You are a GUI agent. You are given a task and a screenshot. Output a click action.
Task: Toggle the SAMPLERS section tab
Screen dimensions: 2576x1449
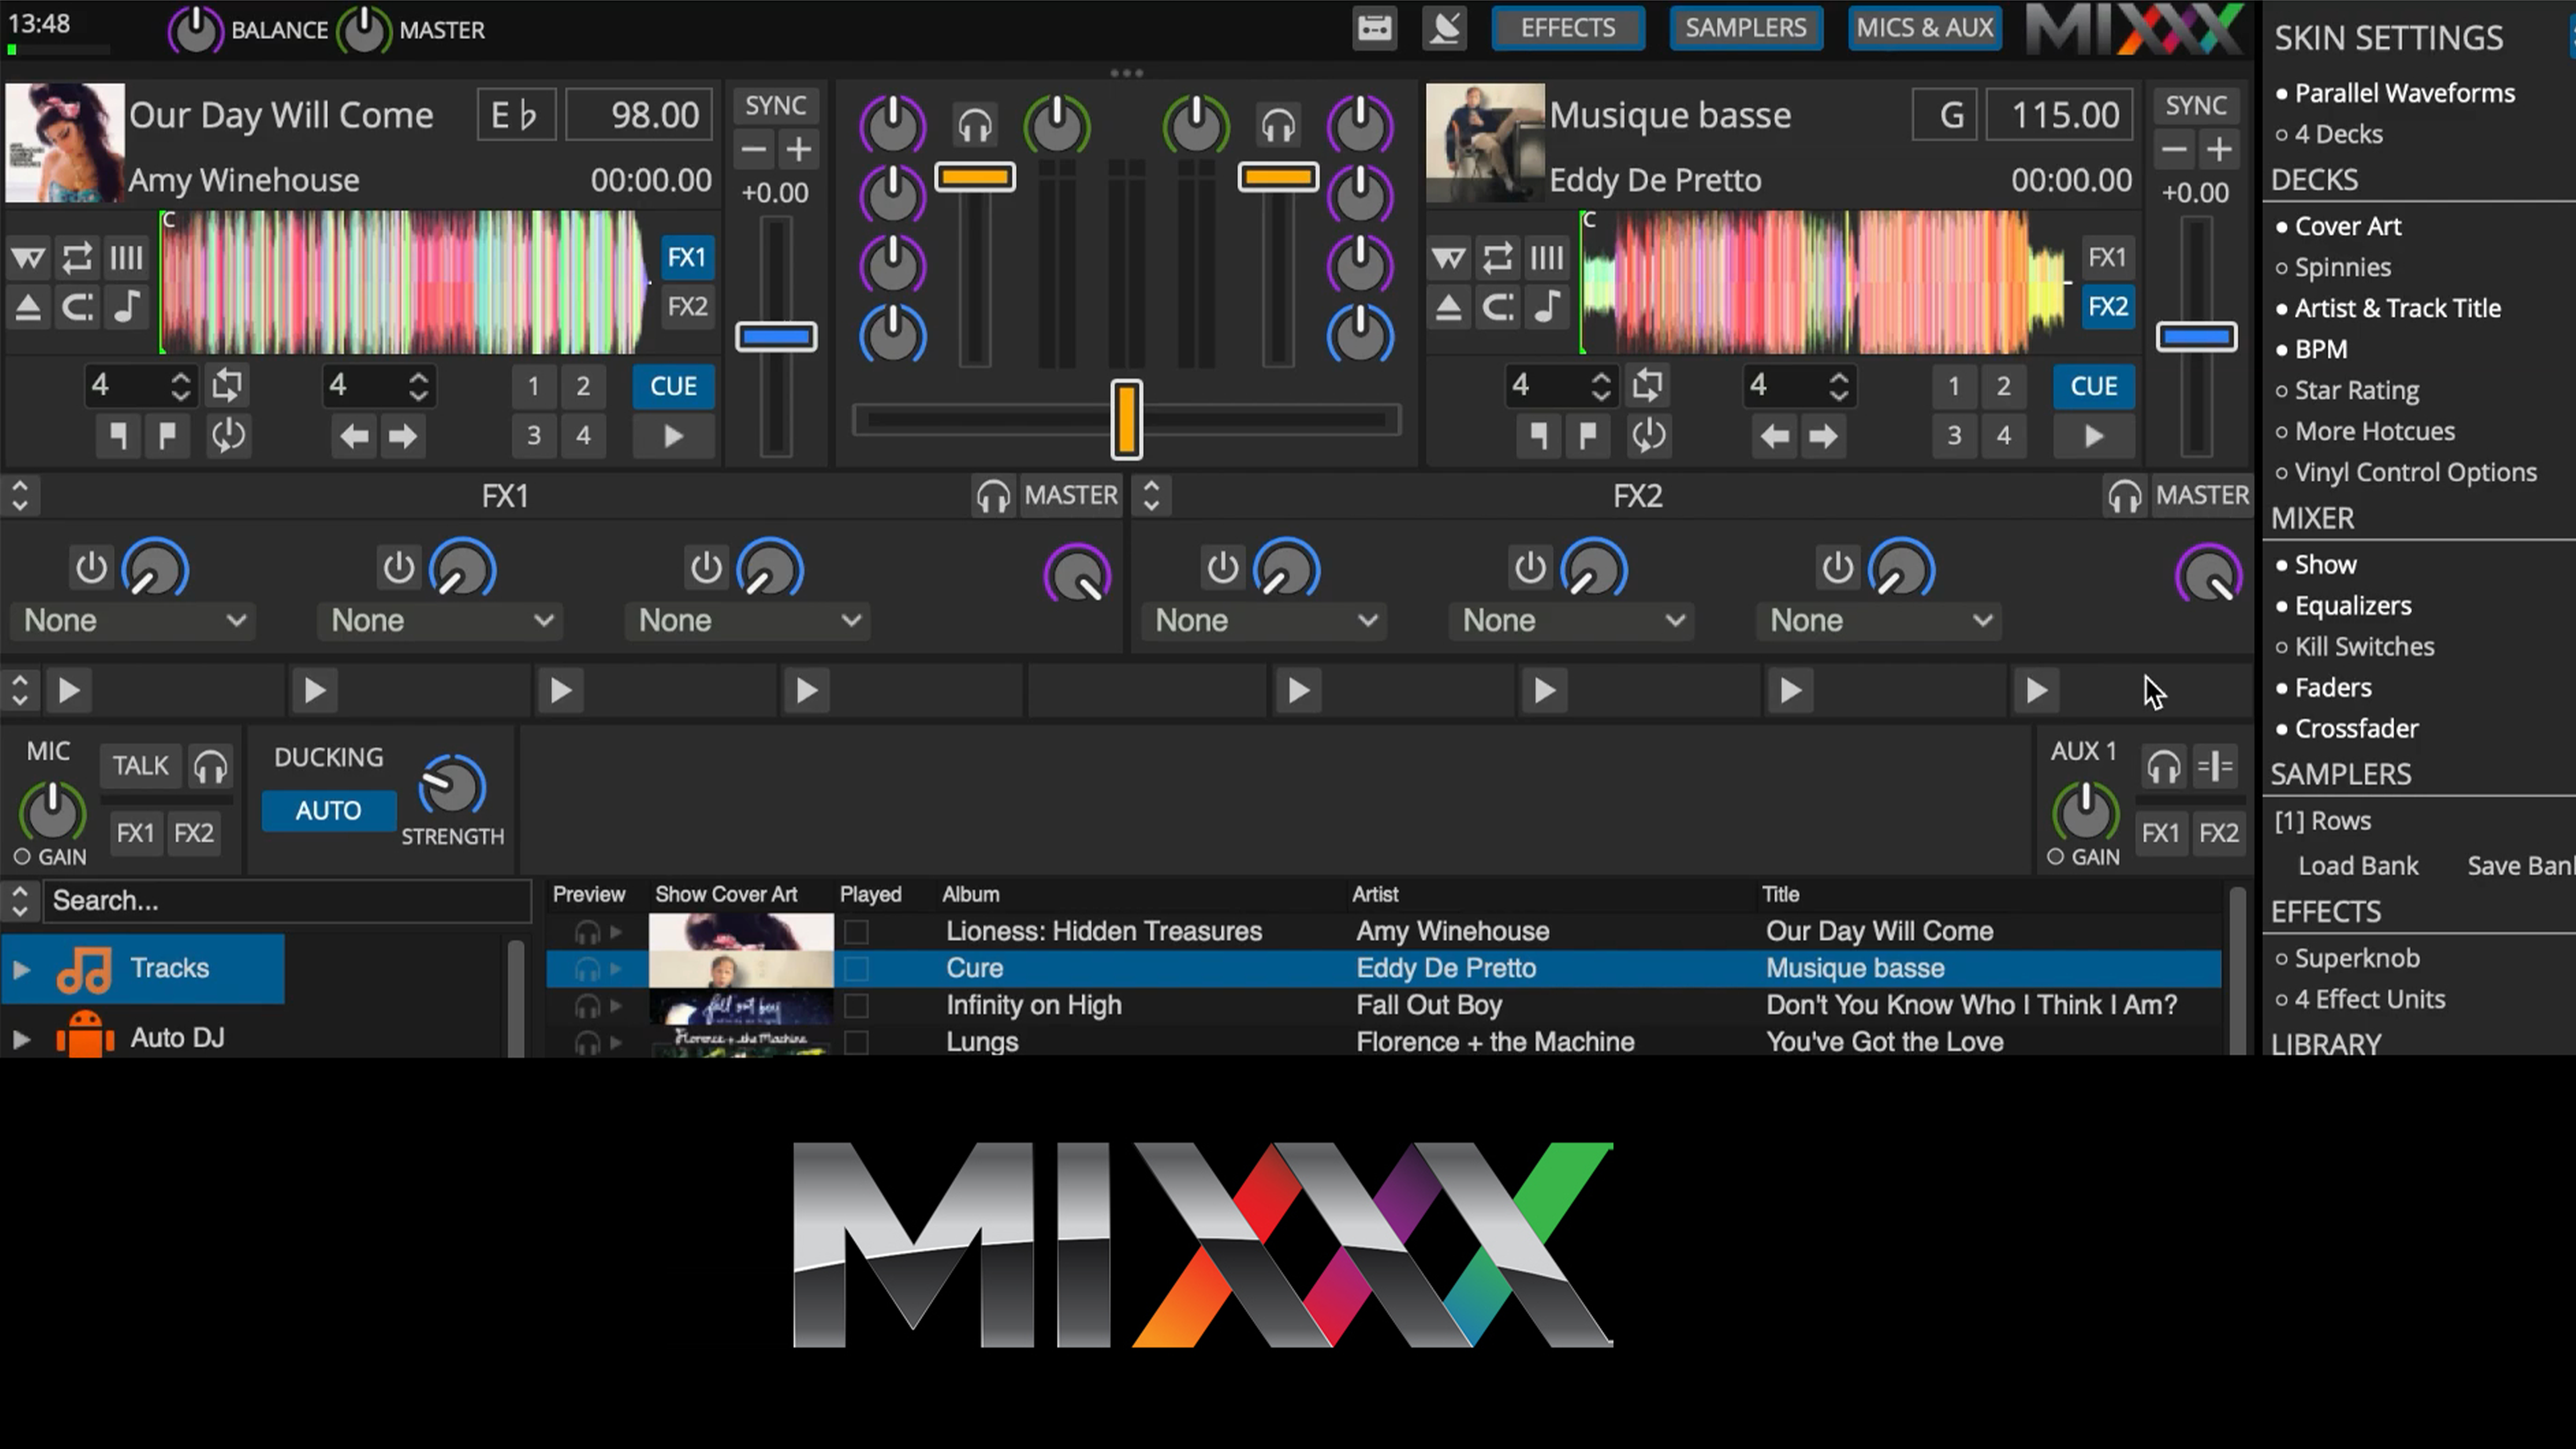click(1746, 28)
